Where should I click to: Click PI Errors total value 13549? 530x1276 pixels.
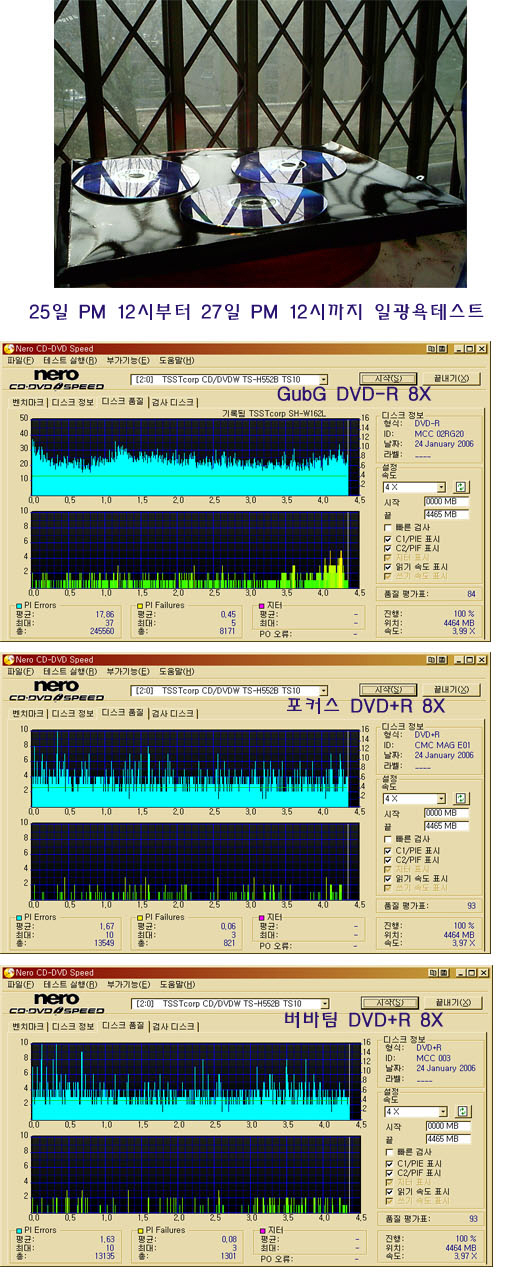(x=106, y=944)
